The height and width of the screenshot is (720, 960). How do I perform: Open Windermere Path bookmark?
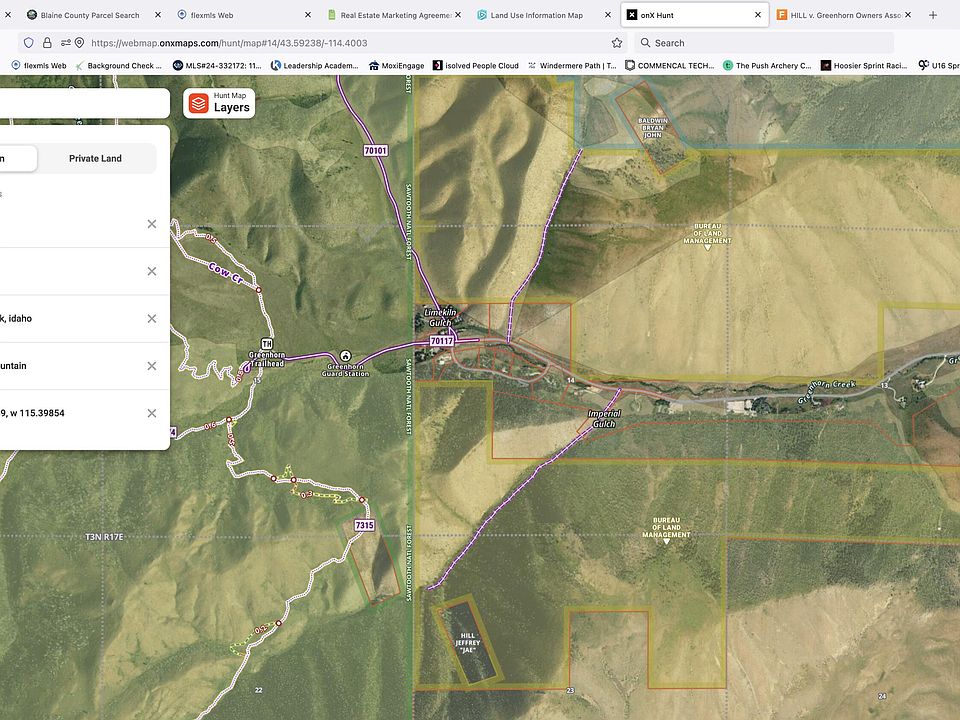pos(572,66)
